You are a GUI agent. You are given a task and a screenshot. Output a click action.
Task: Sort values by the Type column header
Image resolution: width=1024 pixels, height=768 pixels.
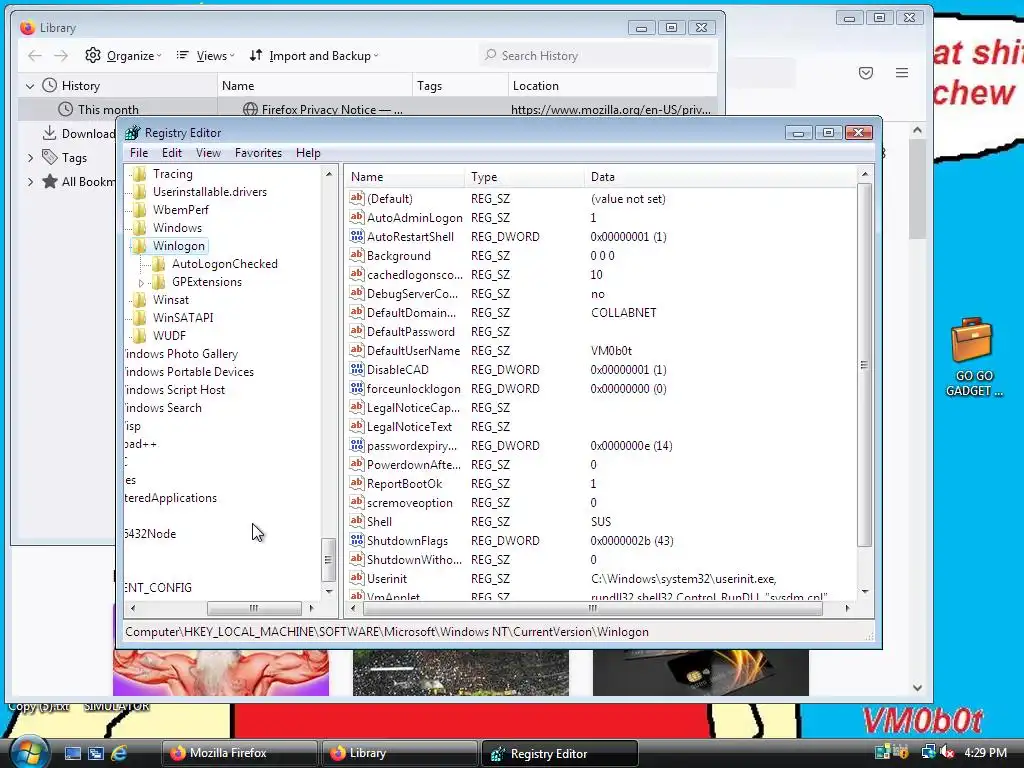(x=524, y=177)
